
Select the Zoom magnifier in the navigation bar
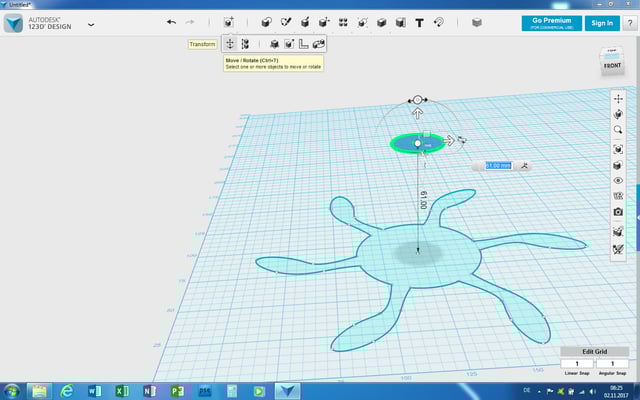pos(618,130)
